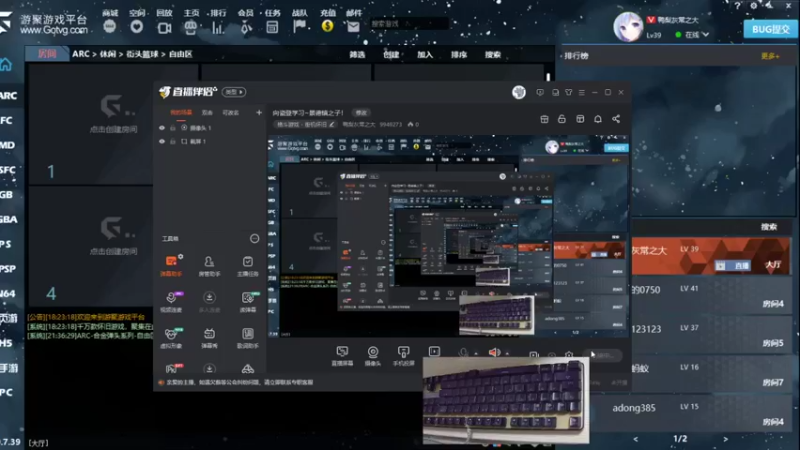
Task: Select 主播任务 tool in 直播伴侣 toolbox
Action: pos(247,266)
